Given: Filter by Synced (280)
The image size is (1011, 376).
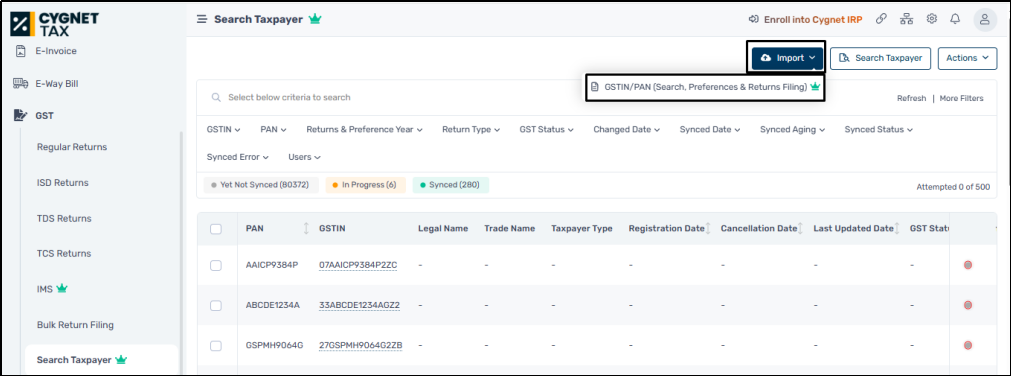Looking at the screenshot, I should coord(450,185).
